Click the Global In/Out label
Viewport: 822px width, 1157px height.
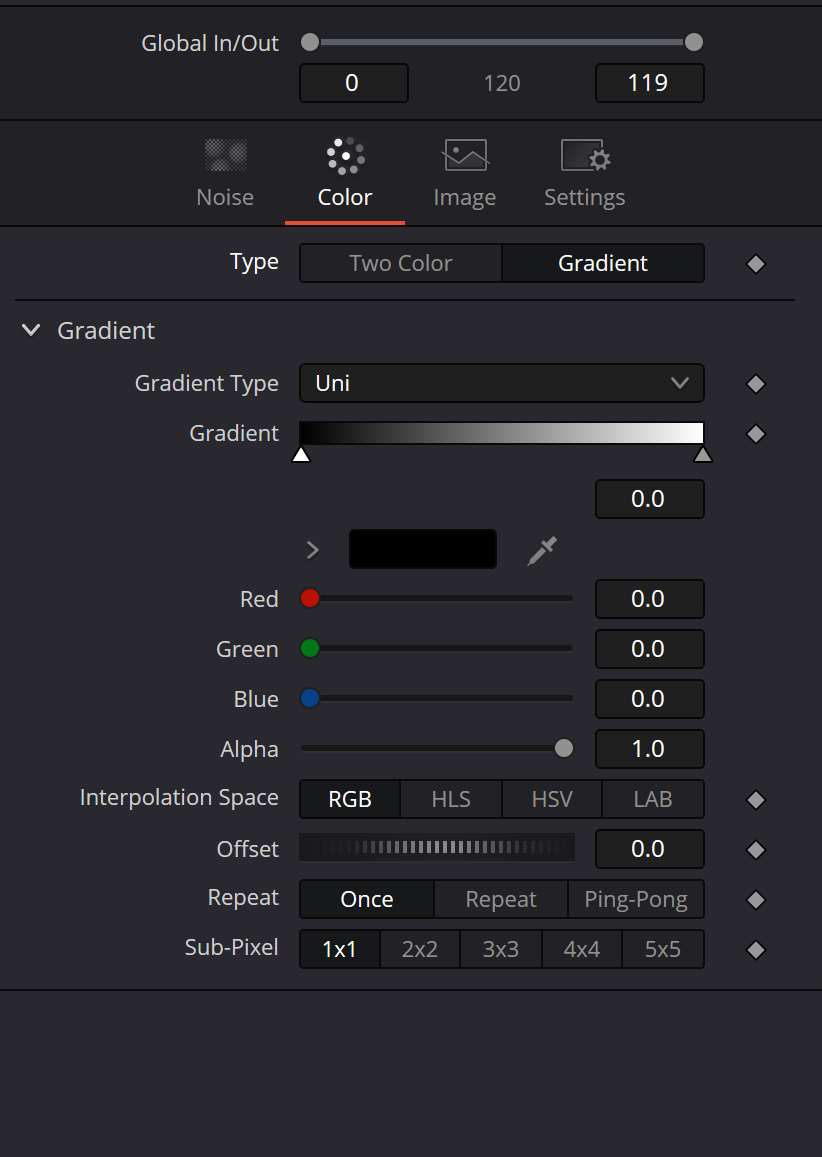pos(210,44)
